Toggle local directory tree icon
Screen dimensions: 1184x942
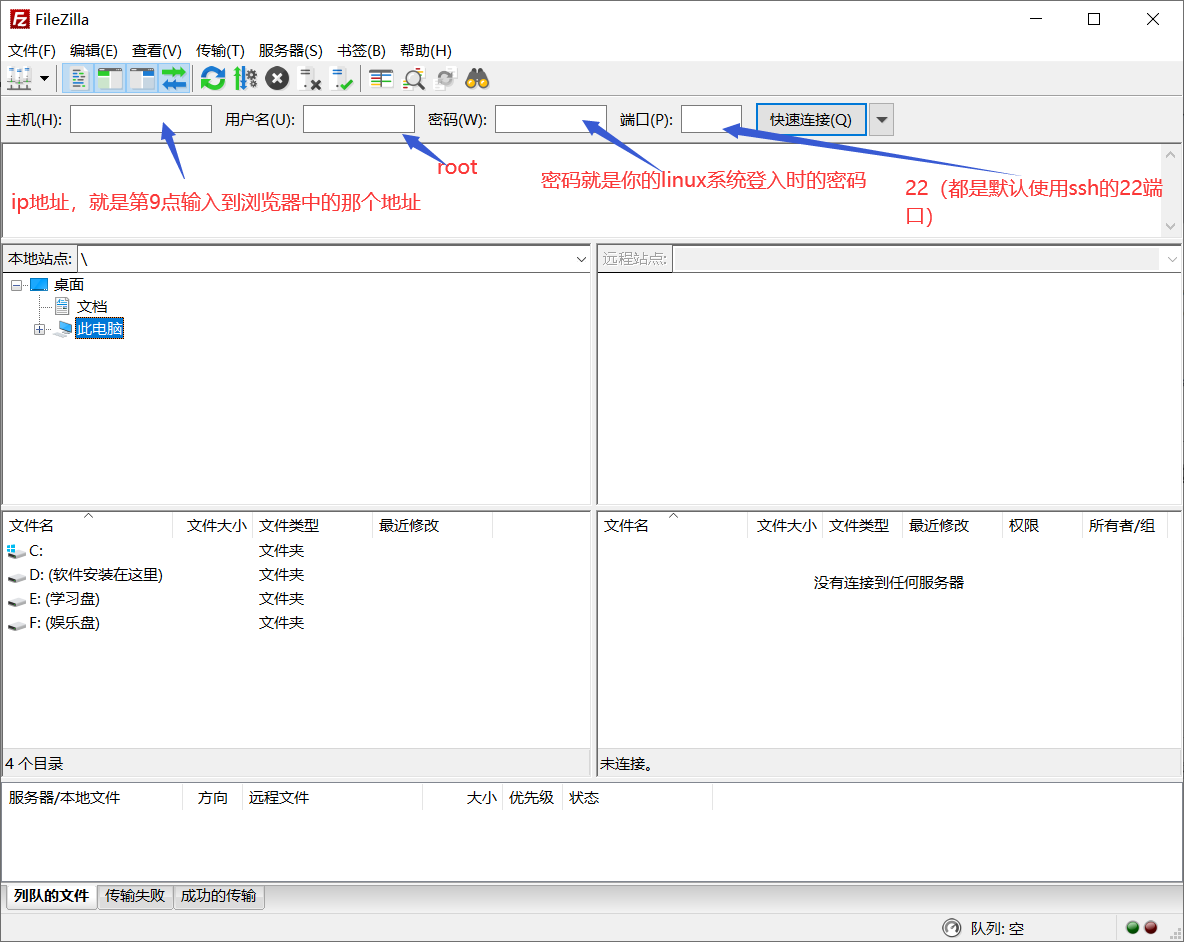click(x=110, y=78)
